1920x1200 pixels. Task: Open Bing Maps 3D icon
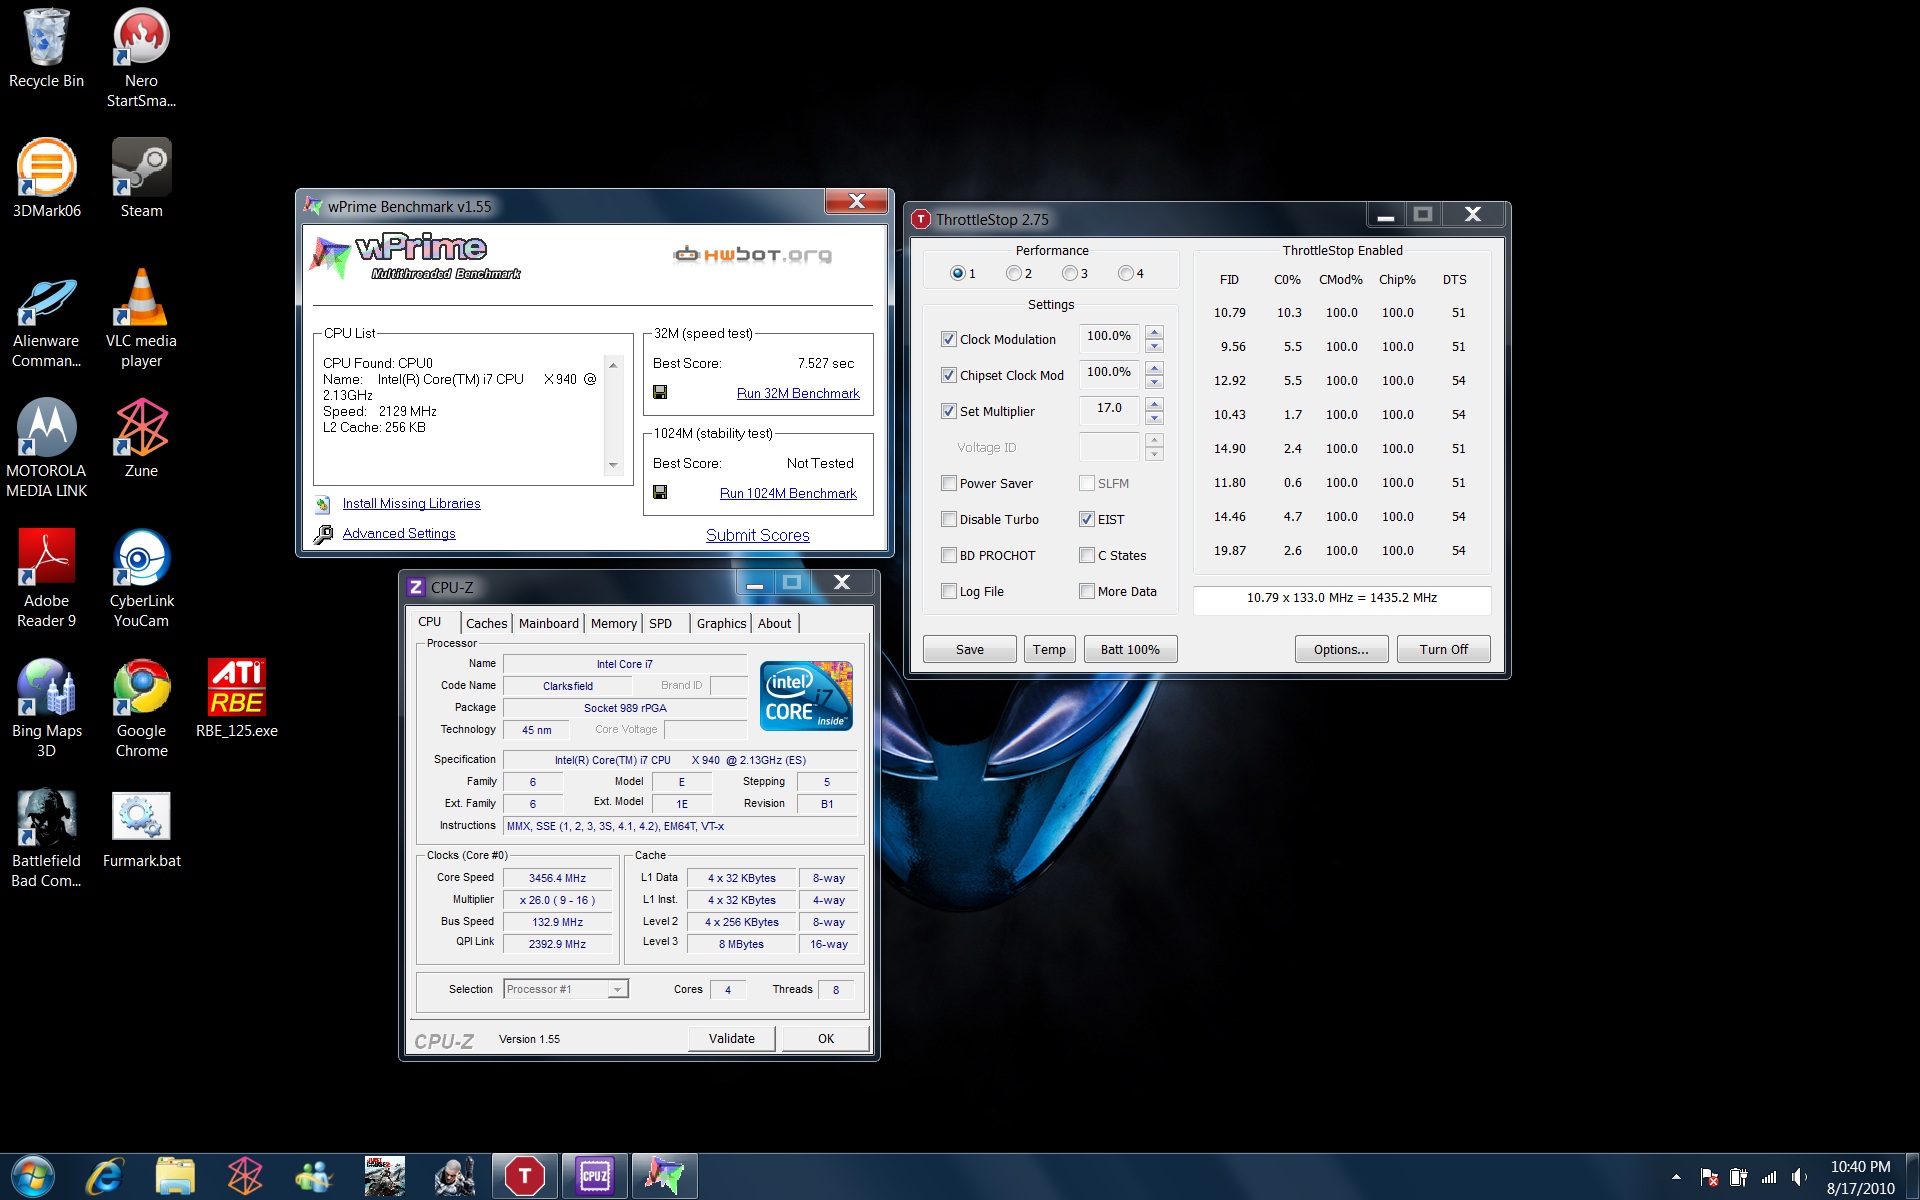click(46, 708)
